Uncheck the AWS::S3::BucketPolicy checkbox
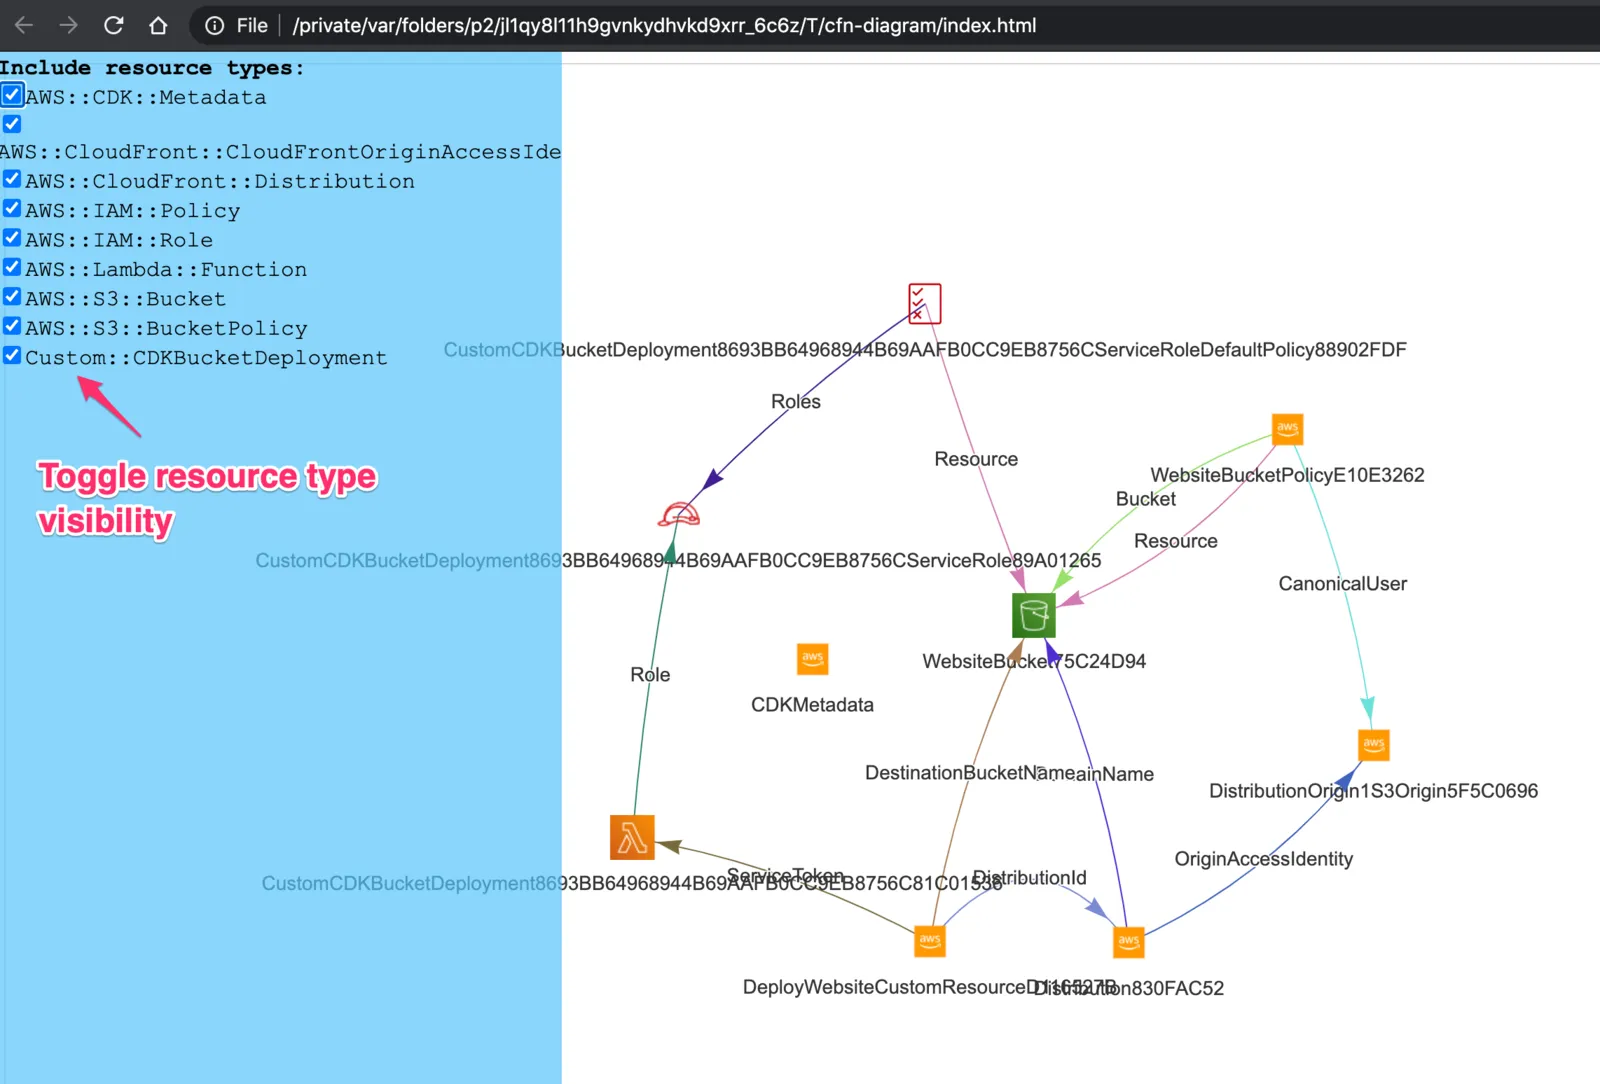1600x1084 pixels. [x=12, y=326]
